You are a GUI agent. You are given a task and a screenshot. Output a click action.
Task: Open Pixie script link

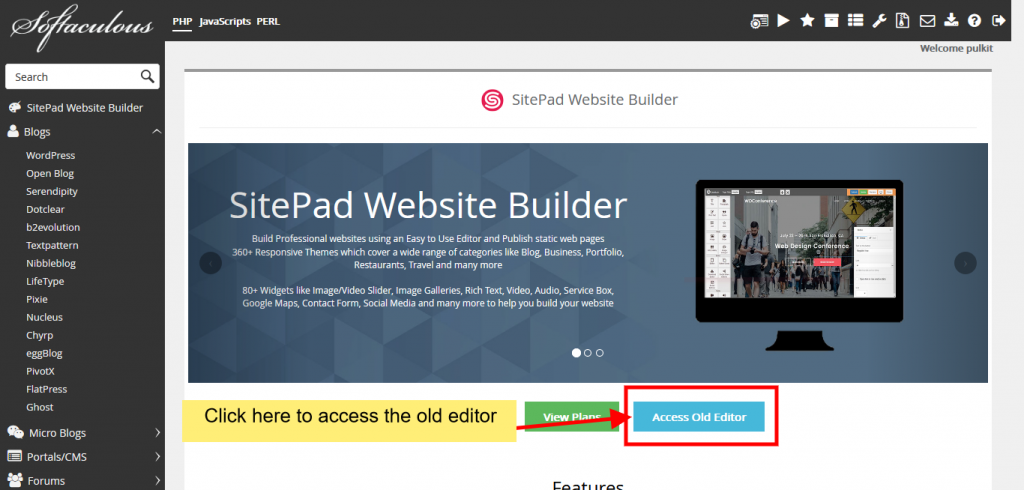click(37, 299)
